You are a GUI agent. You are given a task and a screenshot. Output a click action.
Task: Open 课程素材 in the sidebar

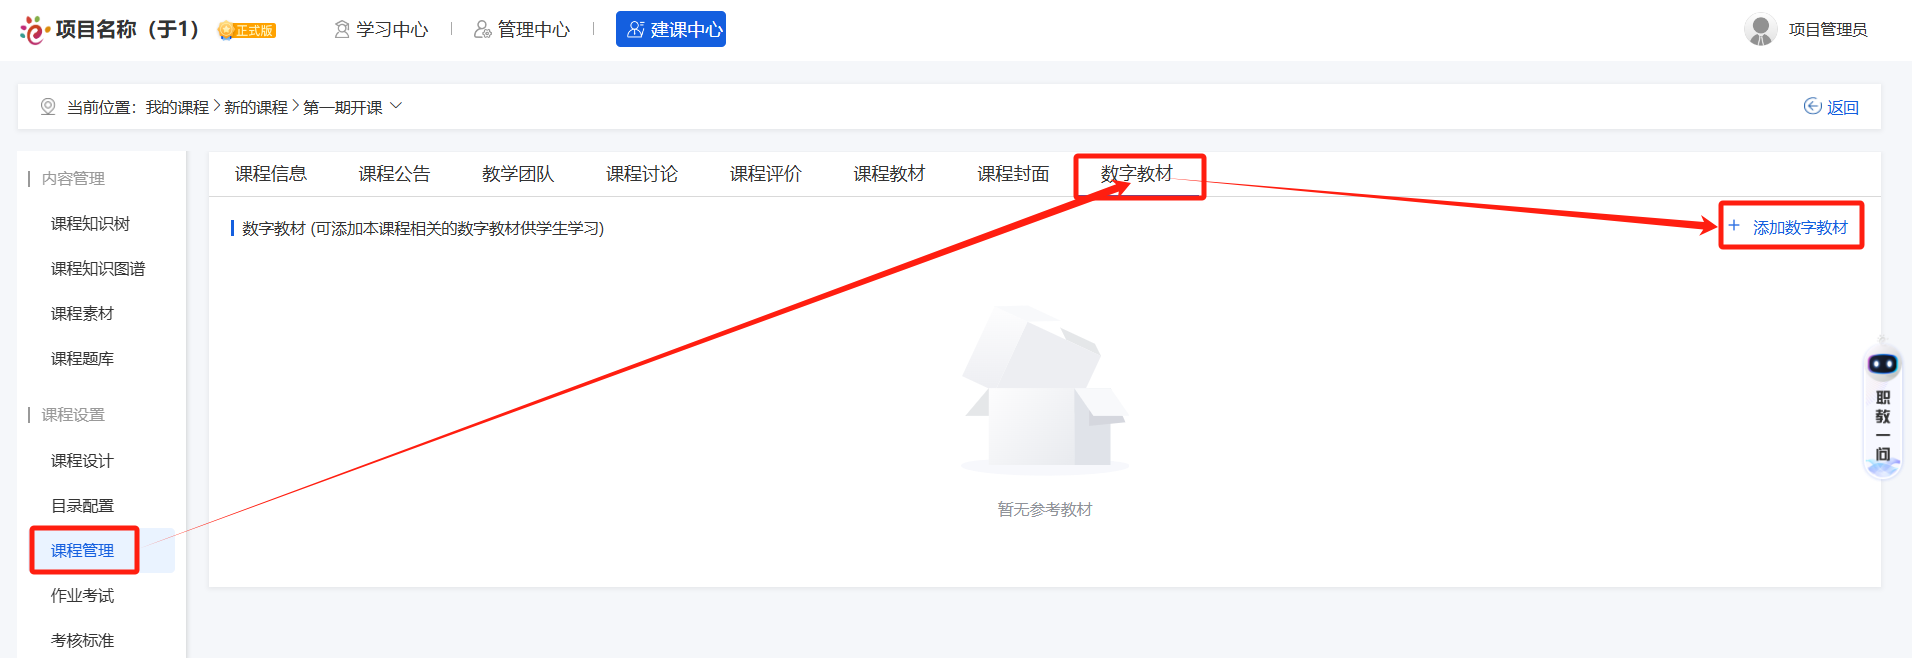(x=82, y=314)
